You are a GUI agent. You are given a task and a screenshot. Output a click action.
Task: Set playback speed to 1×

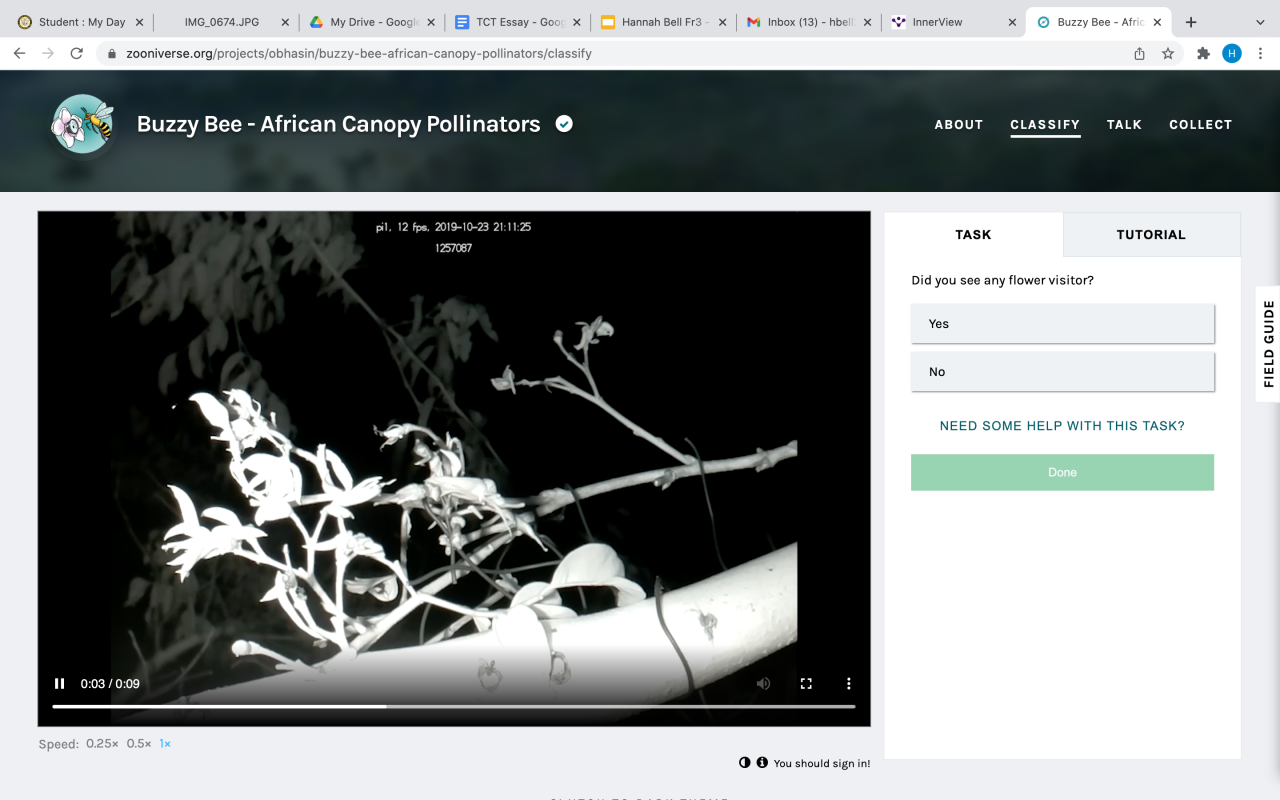(165, 744)
